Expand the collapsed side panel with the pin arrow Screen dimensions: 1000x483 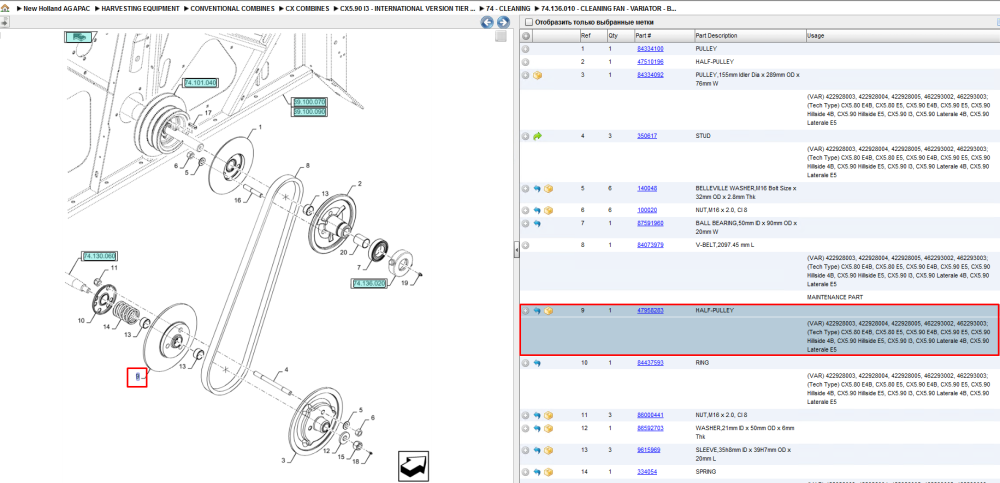coord(4,22)
